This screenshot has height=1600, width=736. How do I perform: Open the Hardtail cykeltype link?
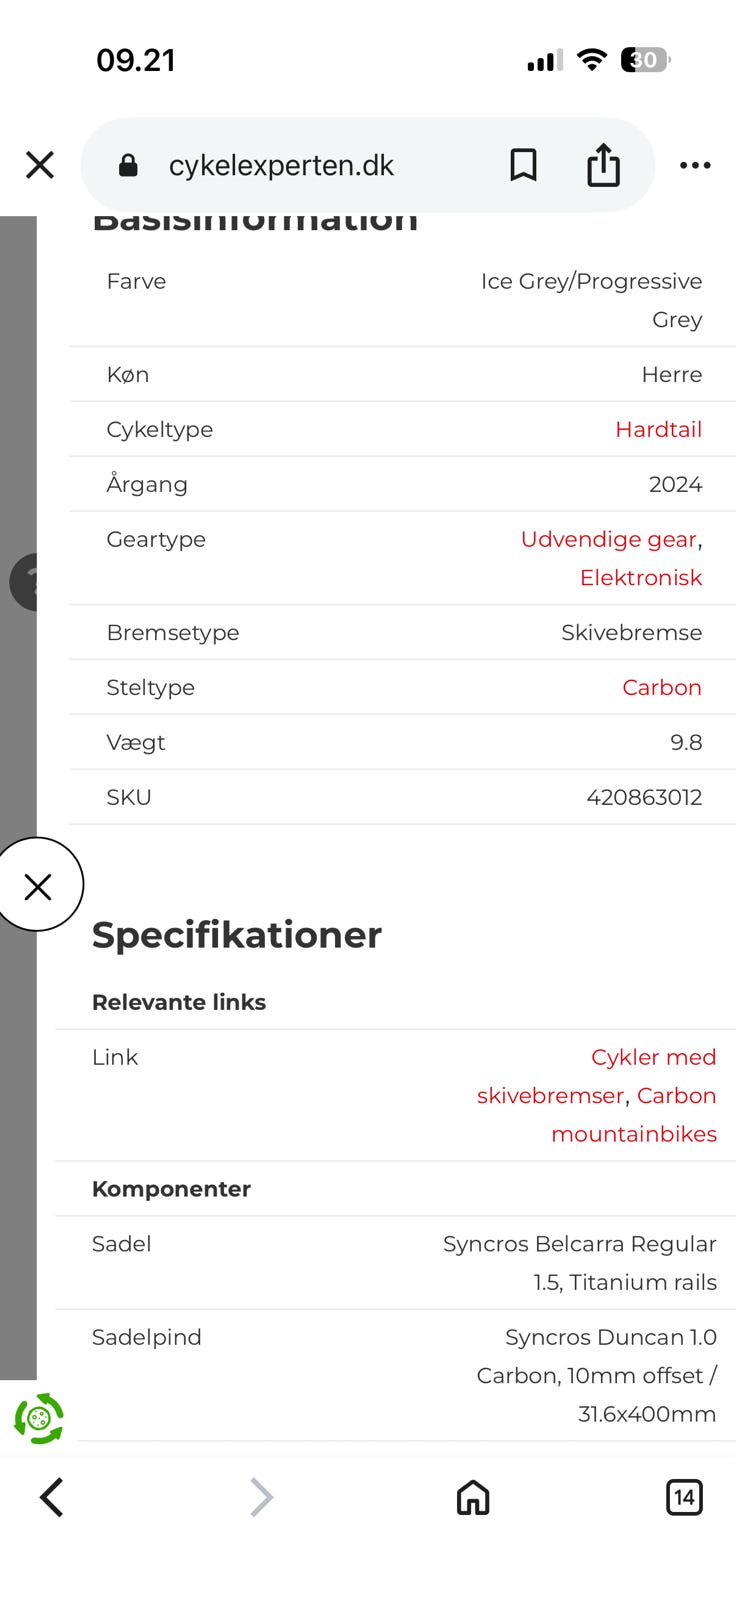click(x=658, y=429)
